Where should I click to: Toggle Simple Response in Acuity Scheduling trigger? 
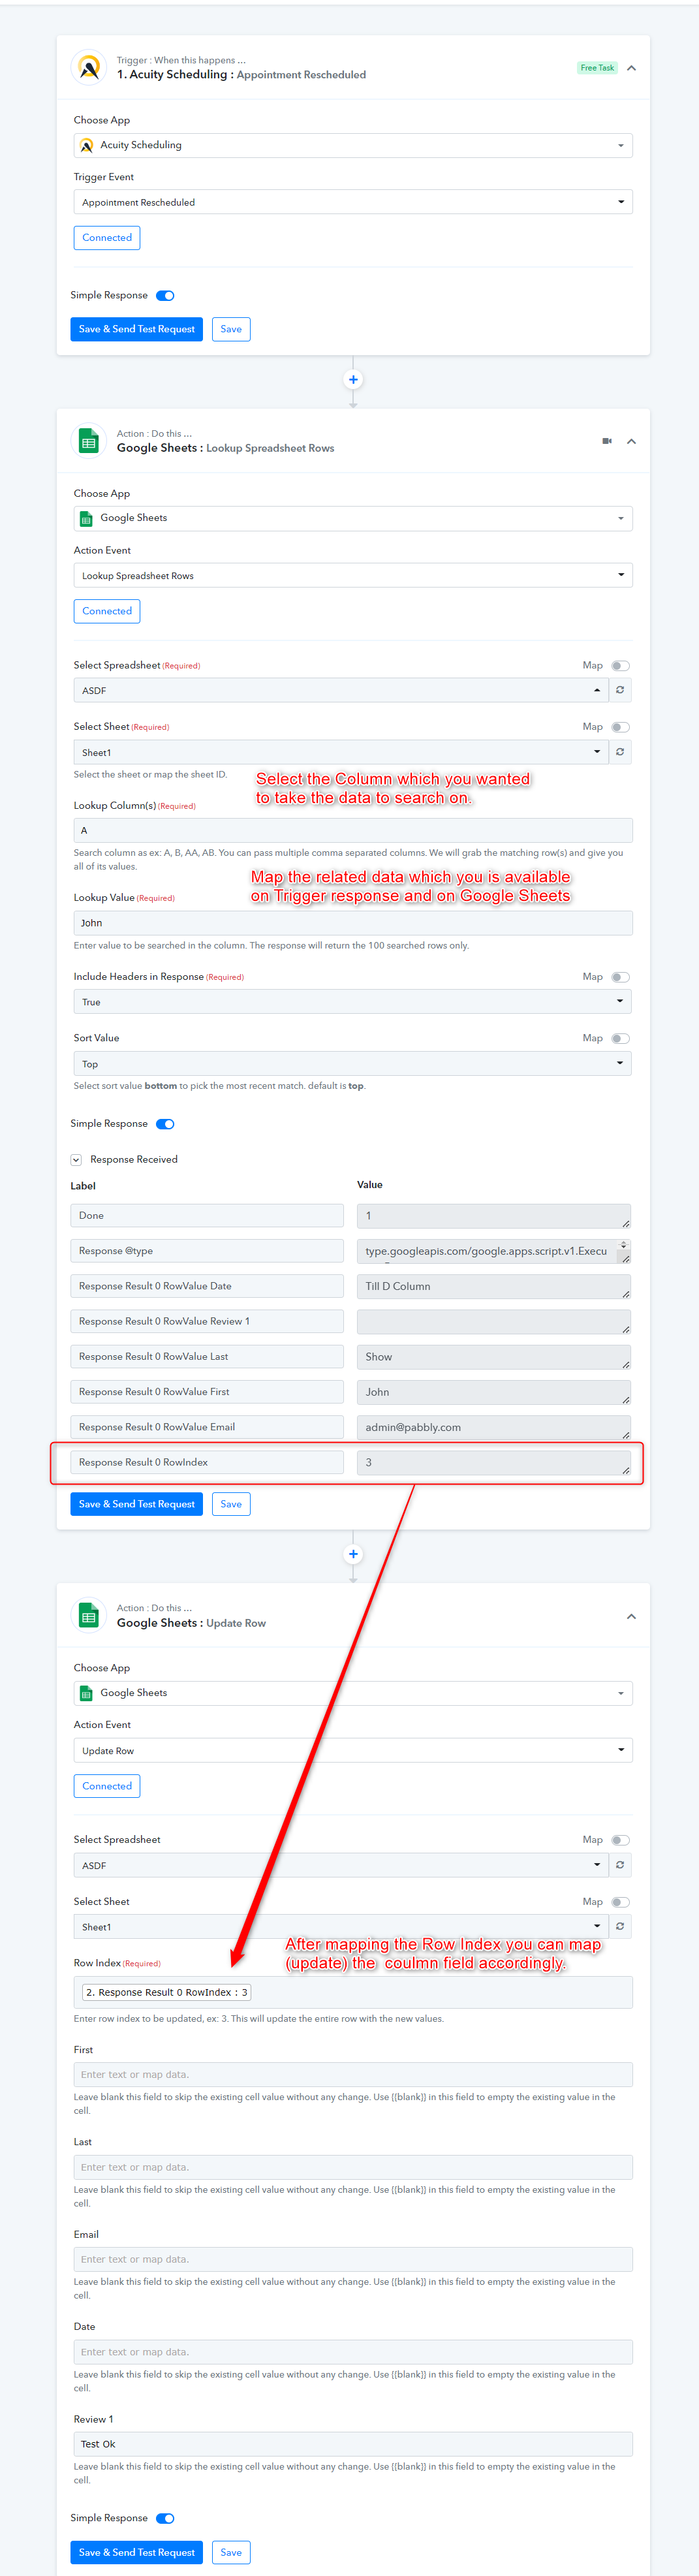click(x=165, y=296)
